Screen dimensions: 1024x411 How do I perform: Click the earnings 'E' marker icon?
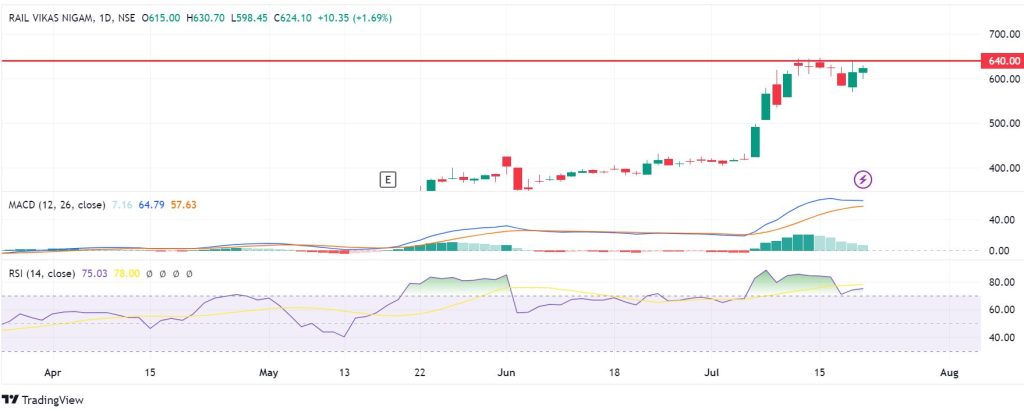tap(388, 180)
